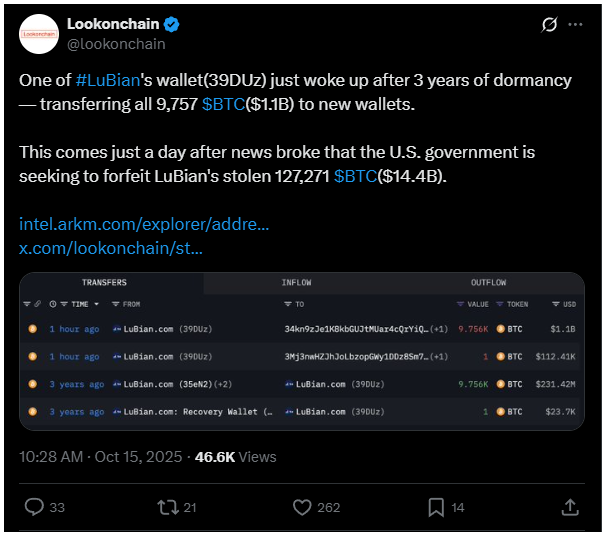Follow the x.com/lookonchain status link
This screenshot has width=606, height=536.
tap(110, 247)
